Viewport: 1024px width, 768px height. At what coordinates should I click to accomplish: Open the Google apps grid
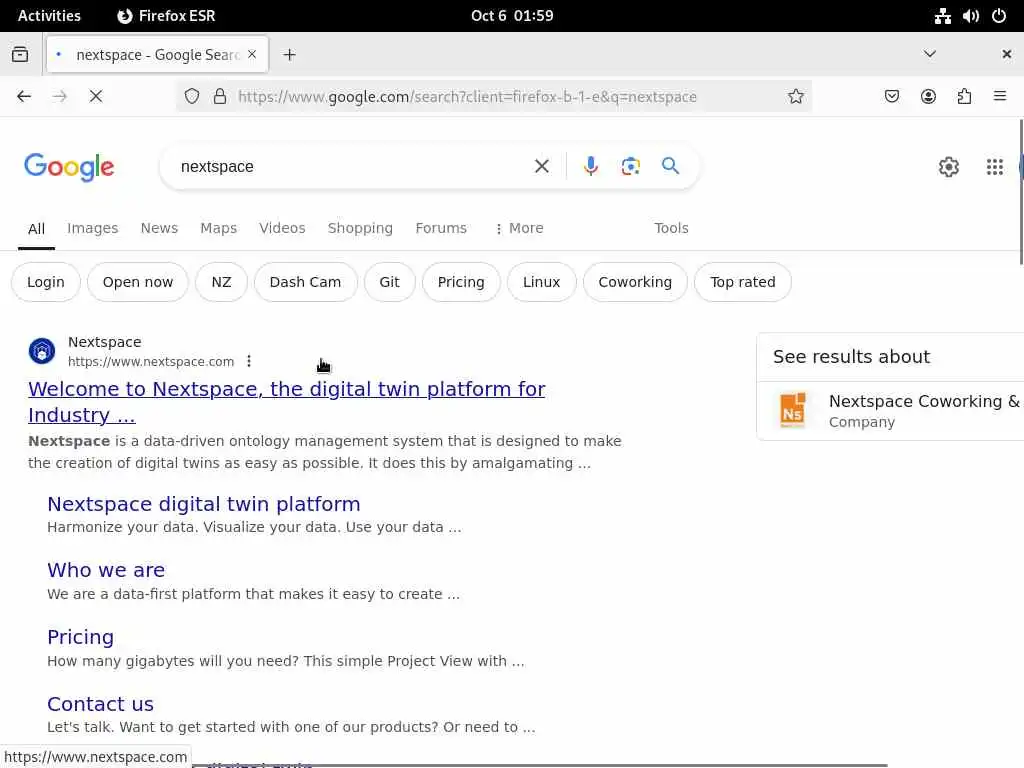[x=995, y=167]
